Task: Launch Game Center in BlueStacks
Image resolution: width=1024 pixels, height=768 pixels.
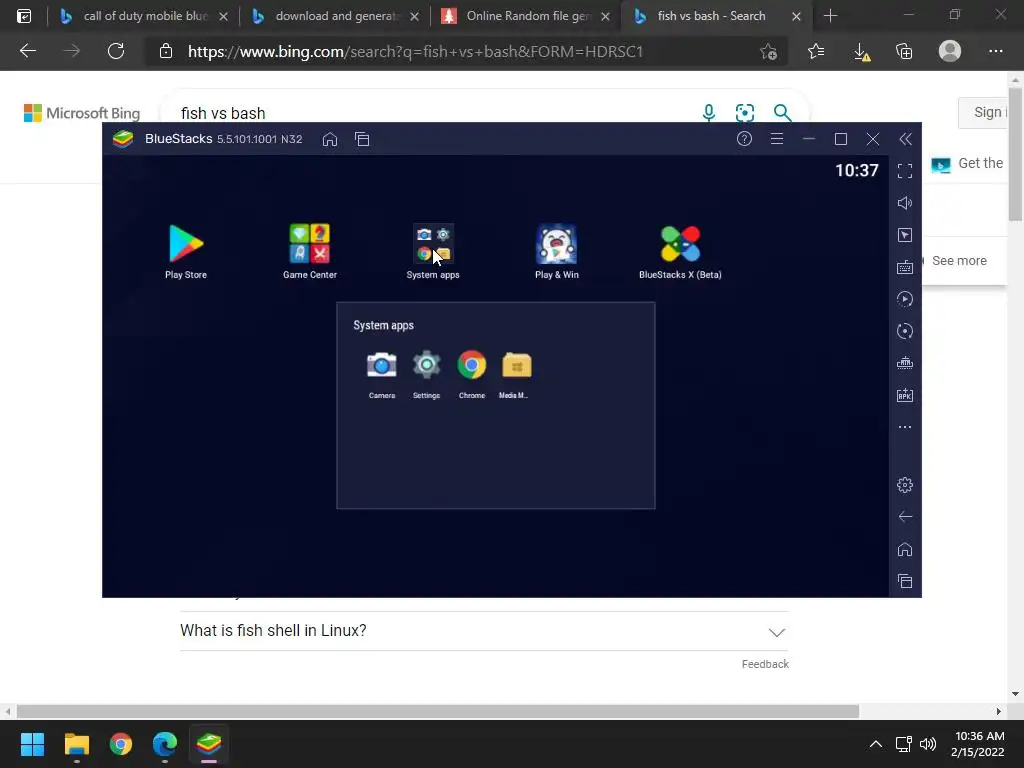Action: point(310,244)
